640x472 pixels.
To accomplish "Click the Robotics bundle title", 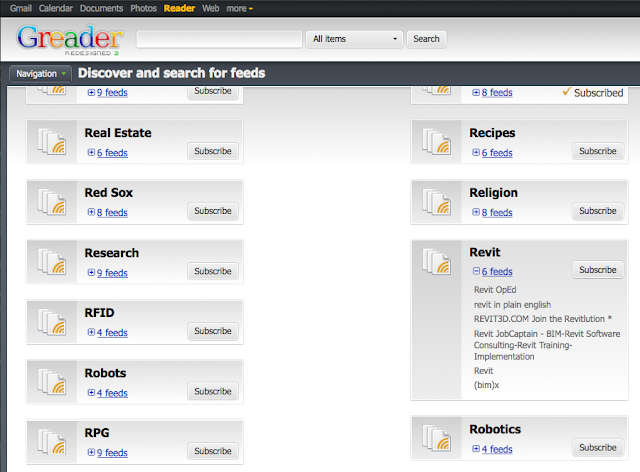I will (495, 430).
